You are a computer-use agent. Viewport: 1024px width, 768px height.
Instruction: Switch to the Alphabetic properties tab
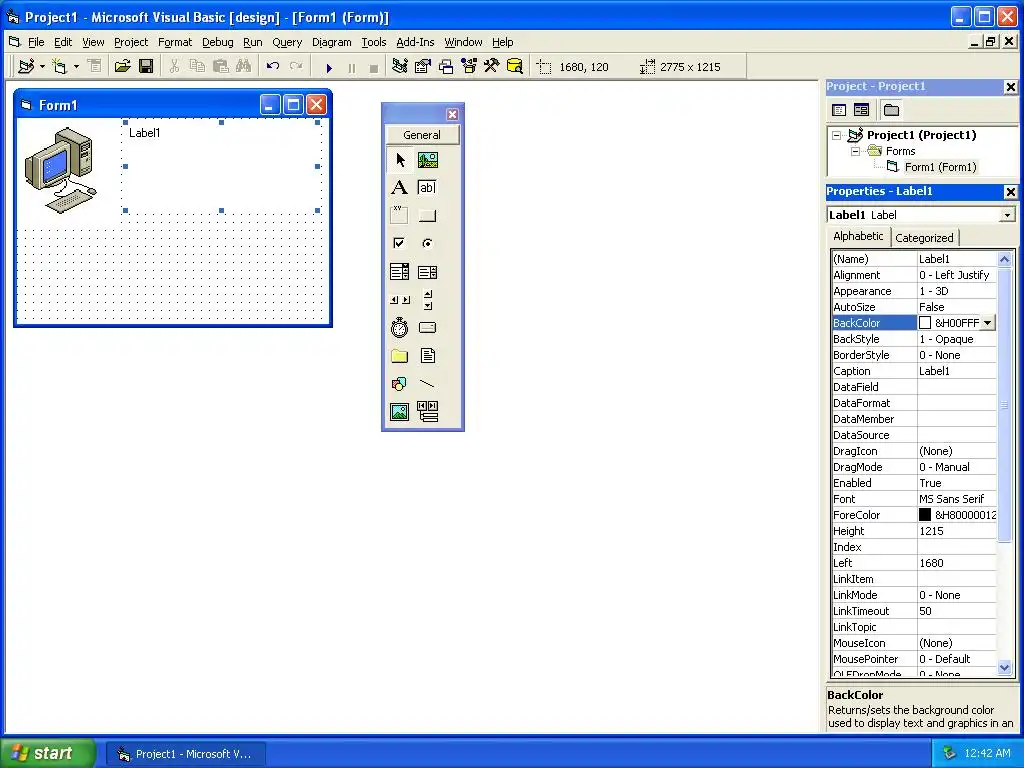[858, 236]
